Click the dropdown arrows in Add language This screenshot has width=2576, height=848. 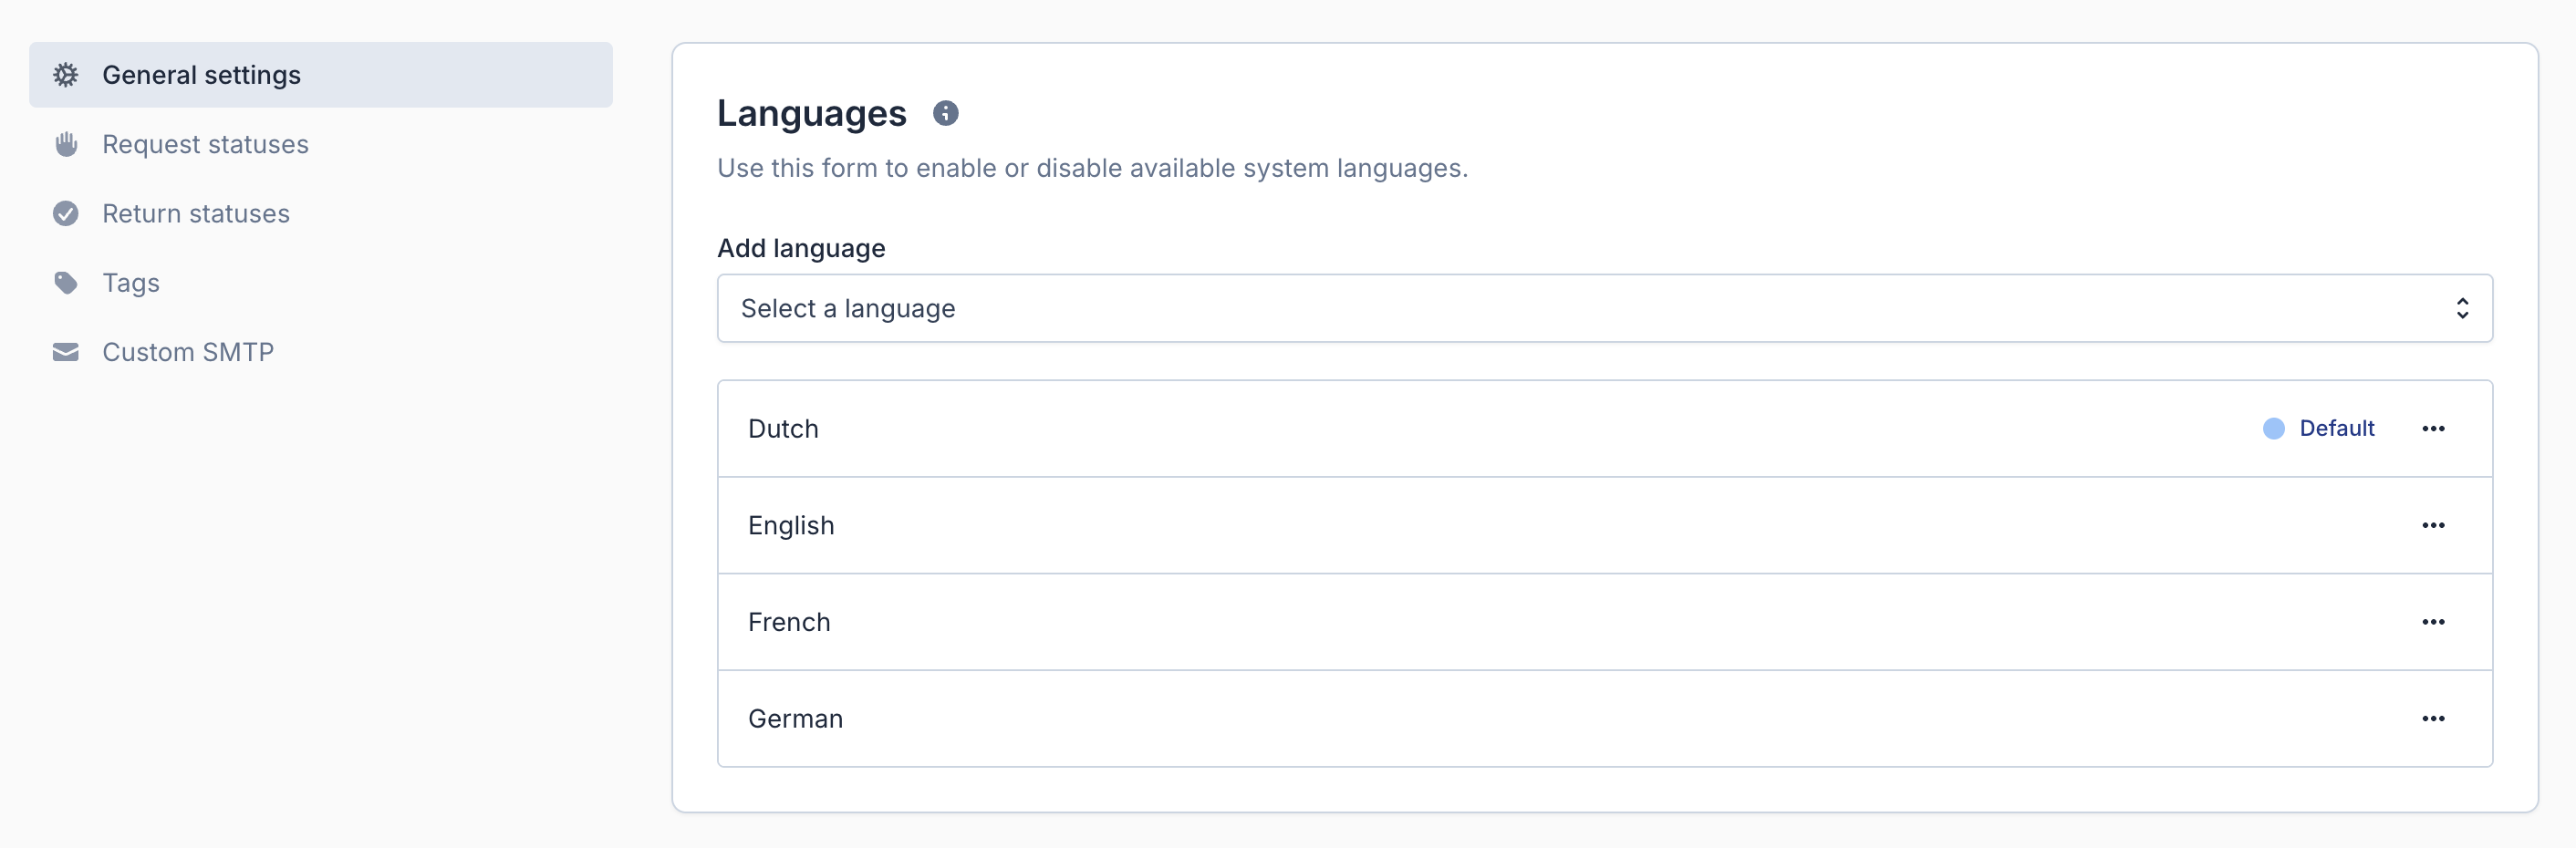2461,308
